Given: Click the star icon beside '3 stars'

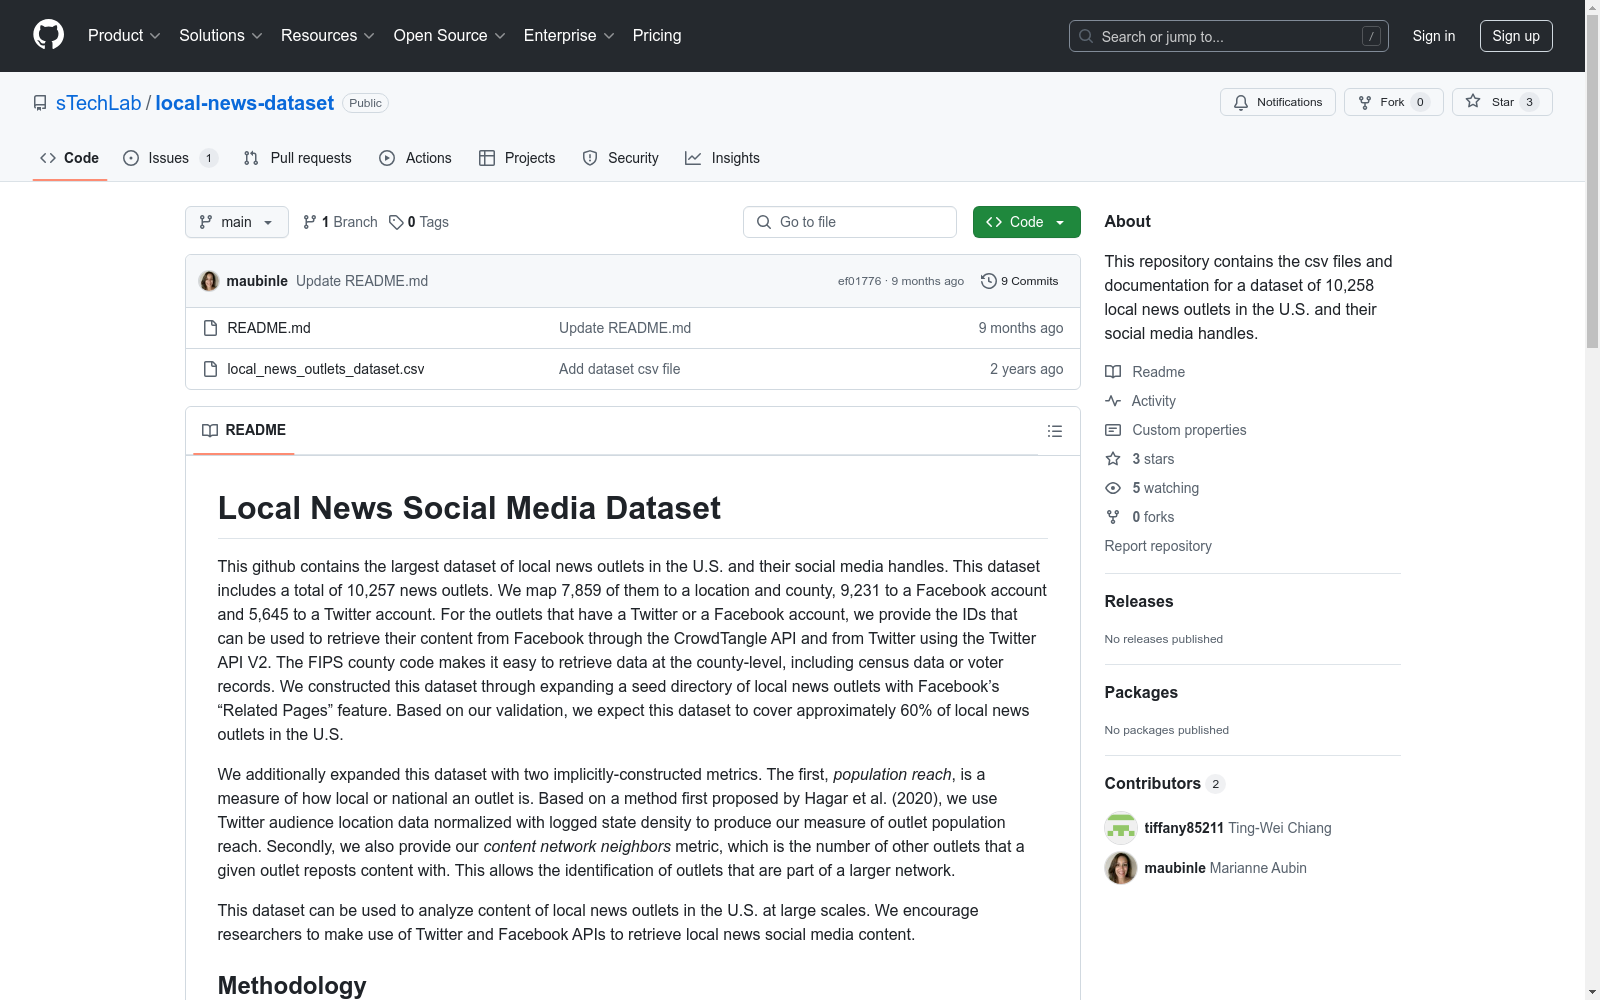Looking at the screenshot, I should click(1113, 459).
